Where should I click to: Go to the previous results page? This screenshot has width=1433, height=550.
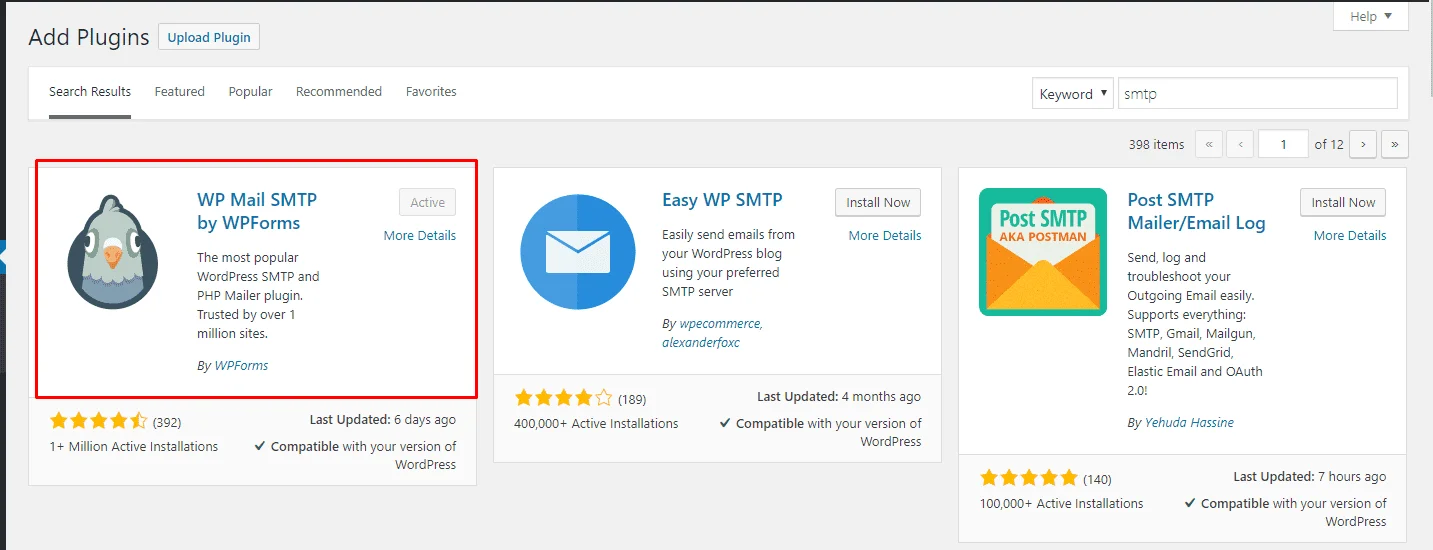1240,144
